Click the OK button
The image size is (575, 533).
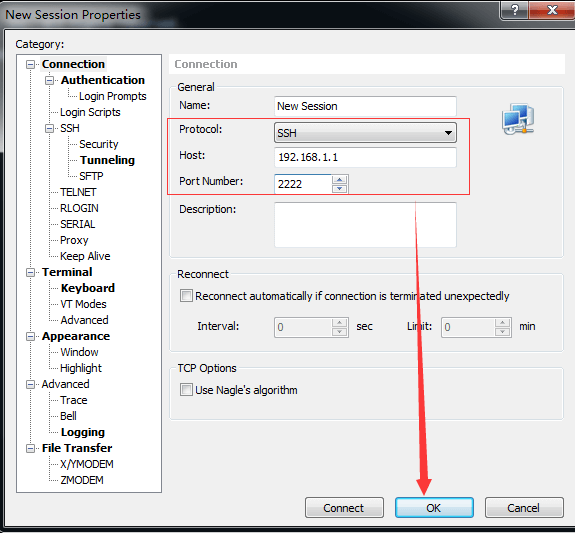point(434,508)
